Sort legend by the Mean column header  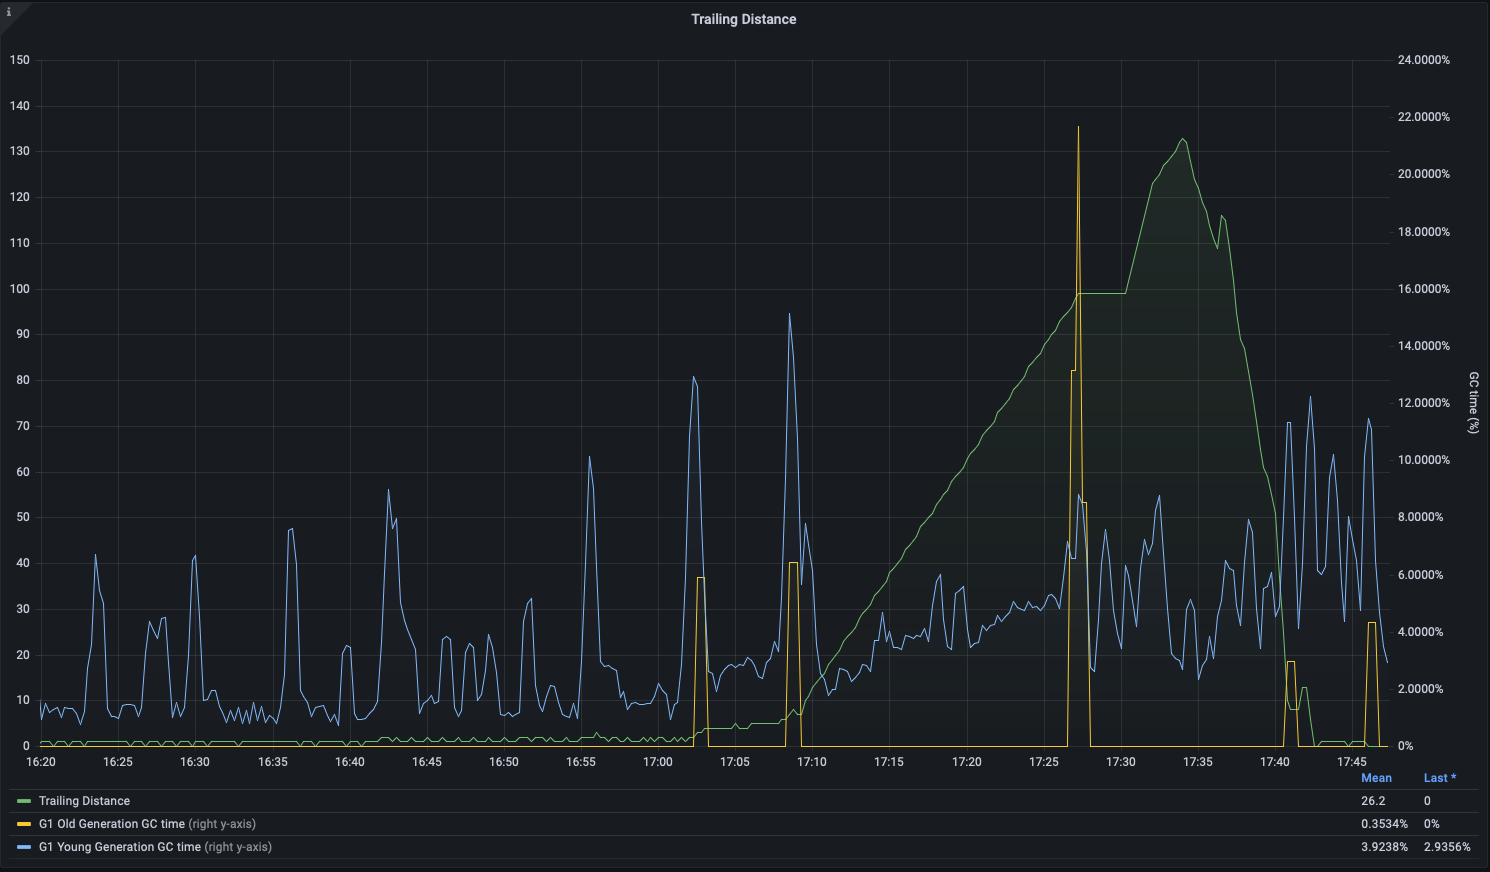click(x=1376, y=778)
